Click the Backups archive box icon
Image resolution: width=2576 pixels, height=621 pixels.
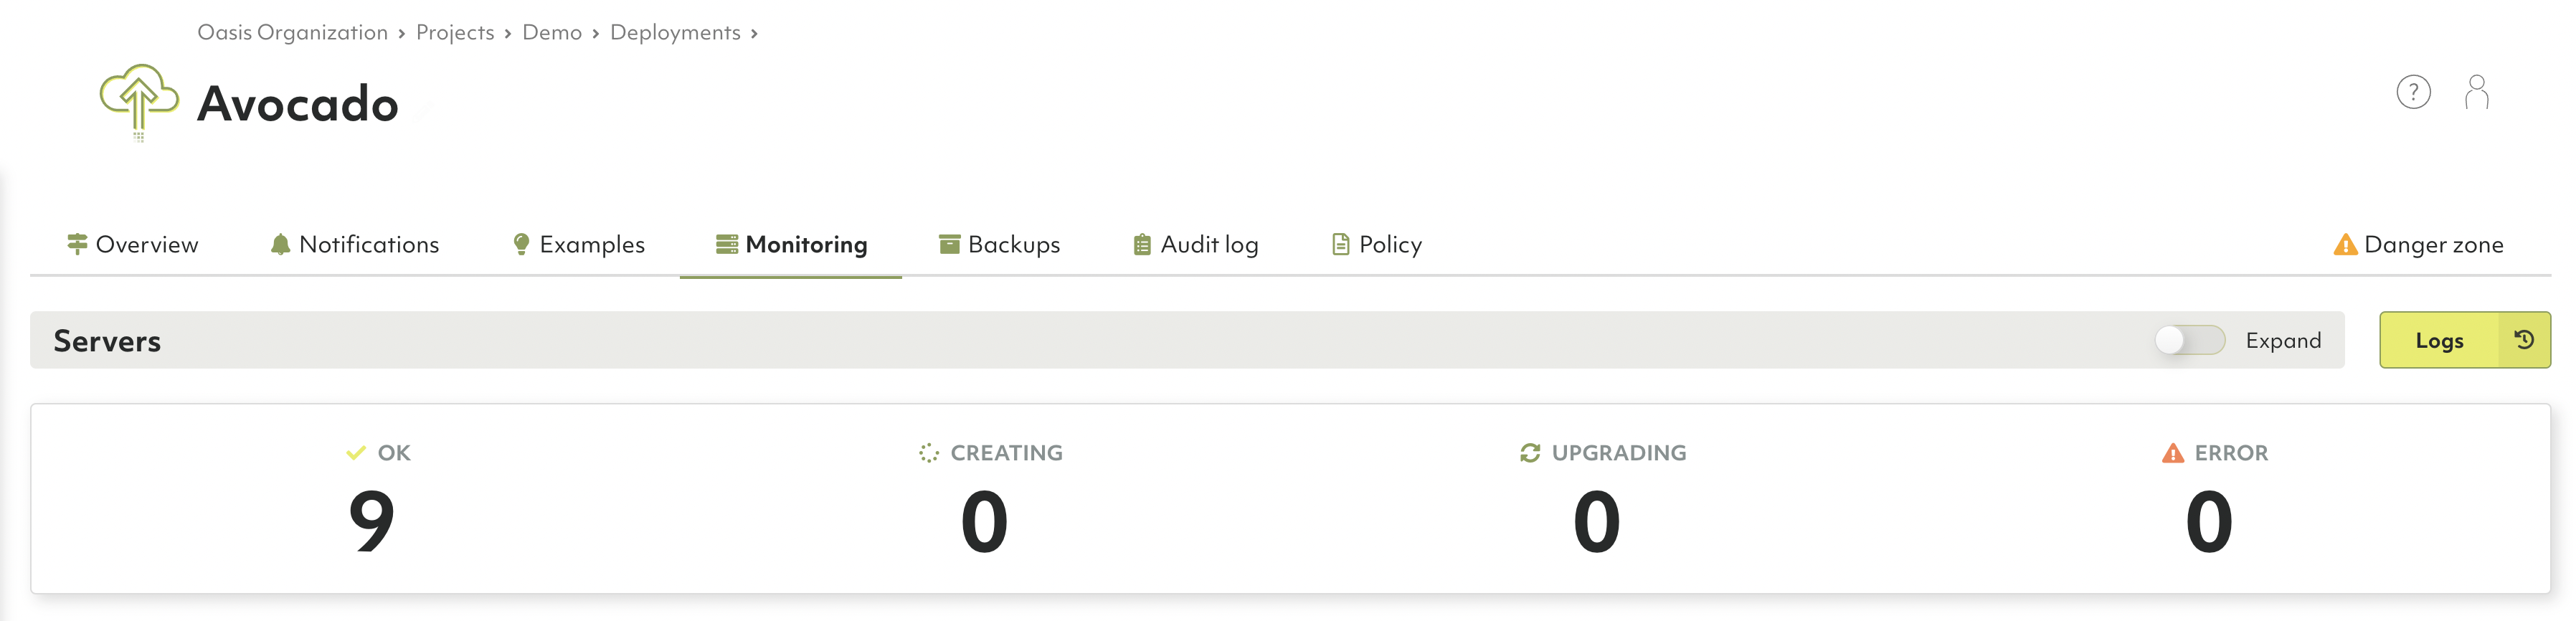tap(949, 245)
